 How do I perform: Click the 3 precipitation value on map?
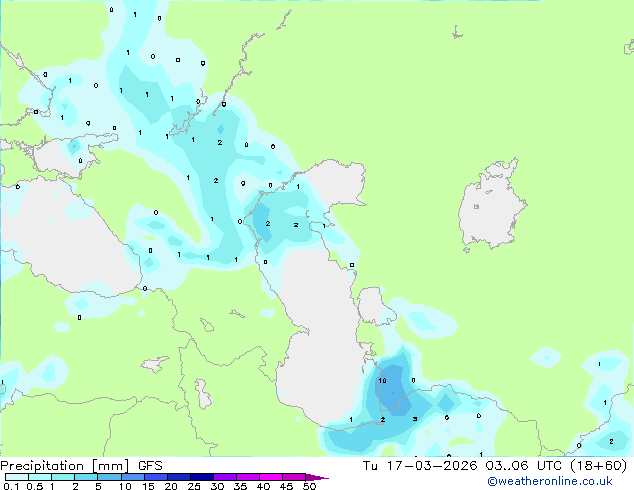[x=414, y=419]
